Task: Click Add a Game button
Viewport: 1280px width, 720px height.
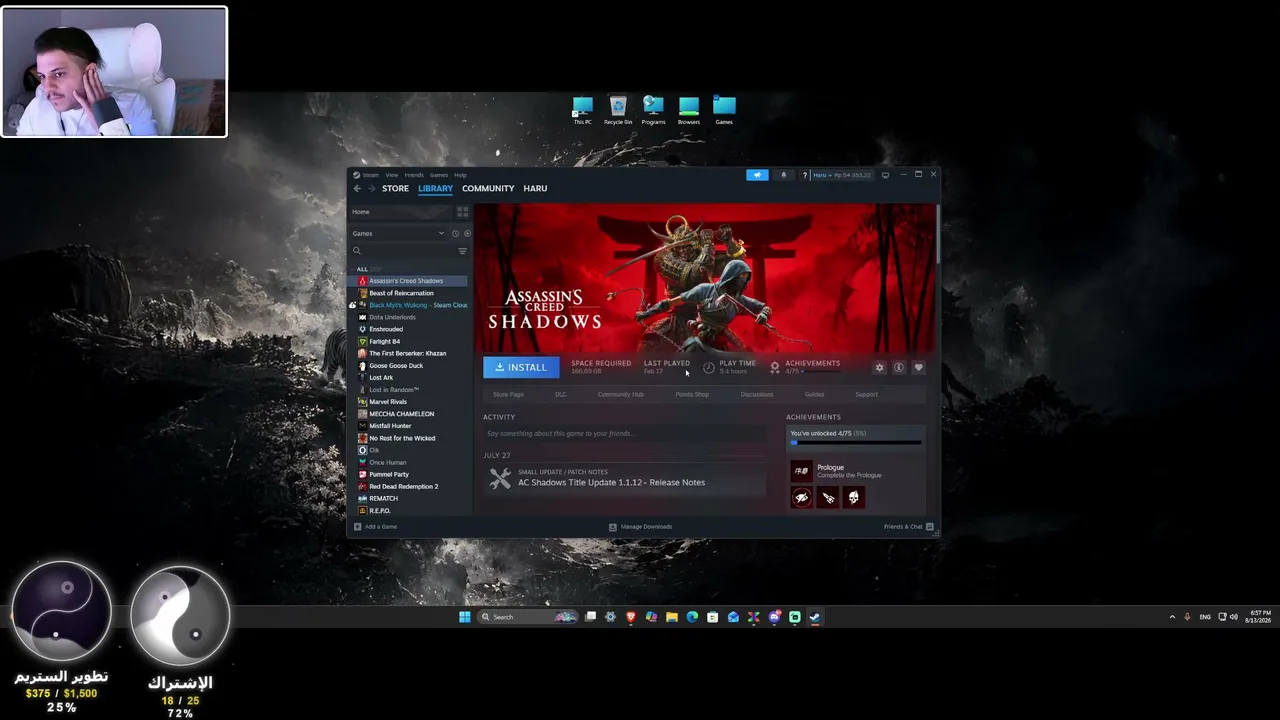Action: (x=375, y=526)
